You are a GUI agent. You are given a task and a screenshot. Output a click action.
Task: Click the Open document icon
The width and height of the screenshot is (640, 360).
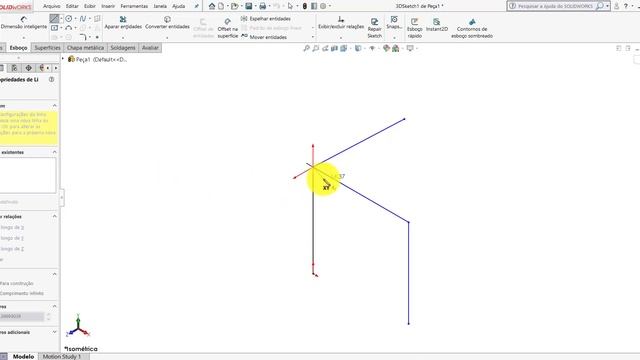click(234, 6)
